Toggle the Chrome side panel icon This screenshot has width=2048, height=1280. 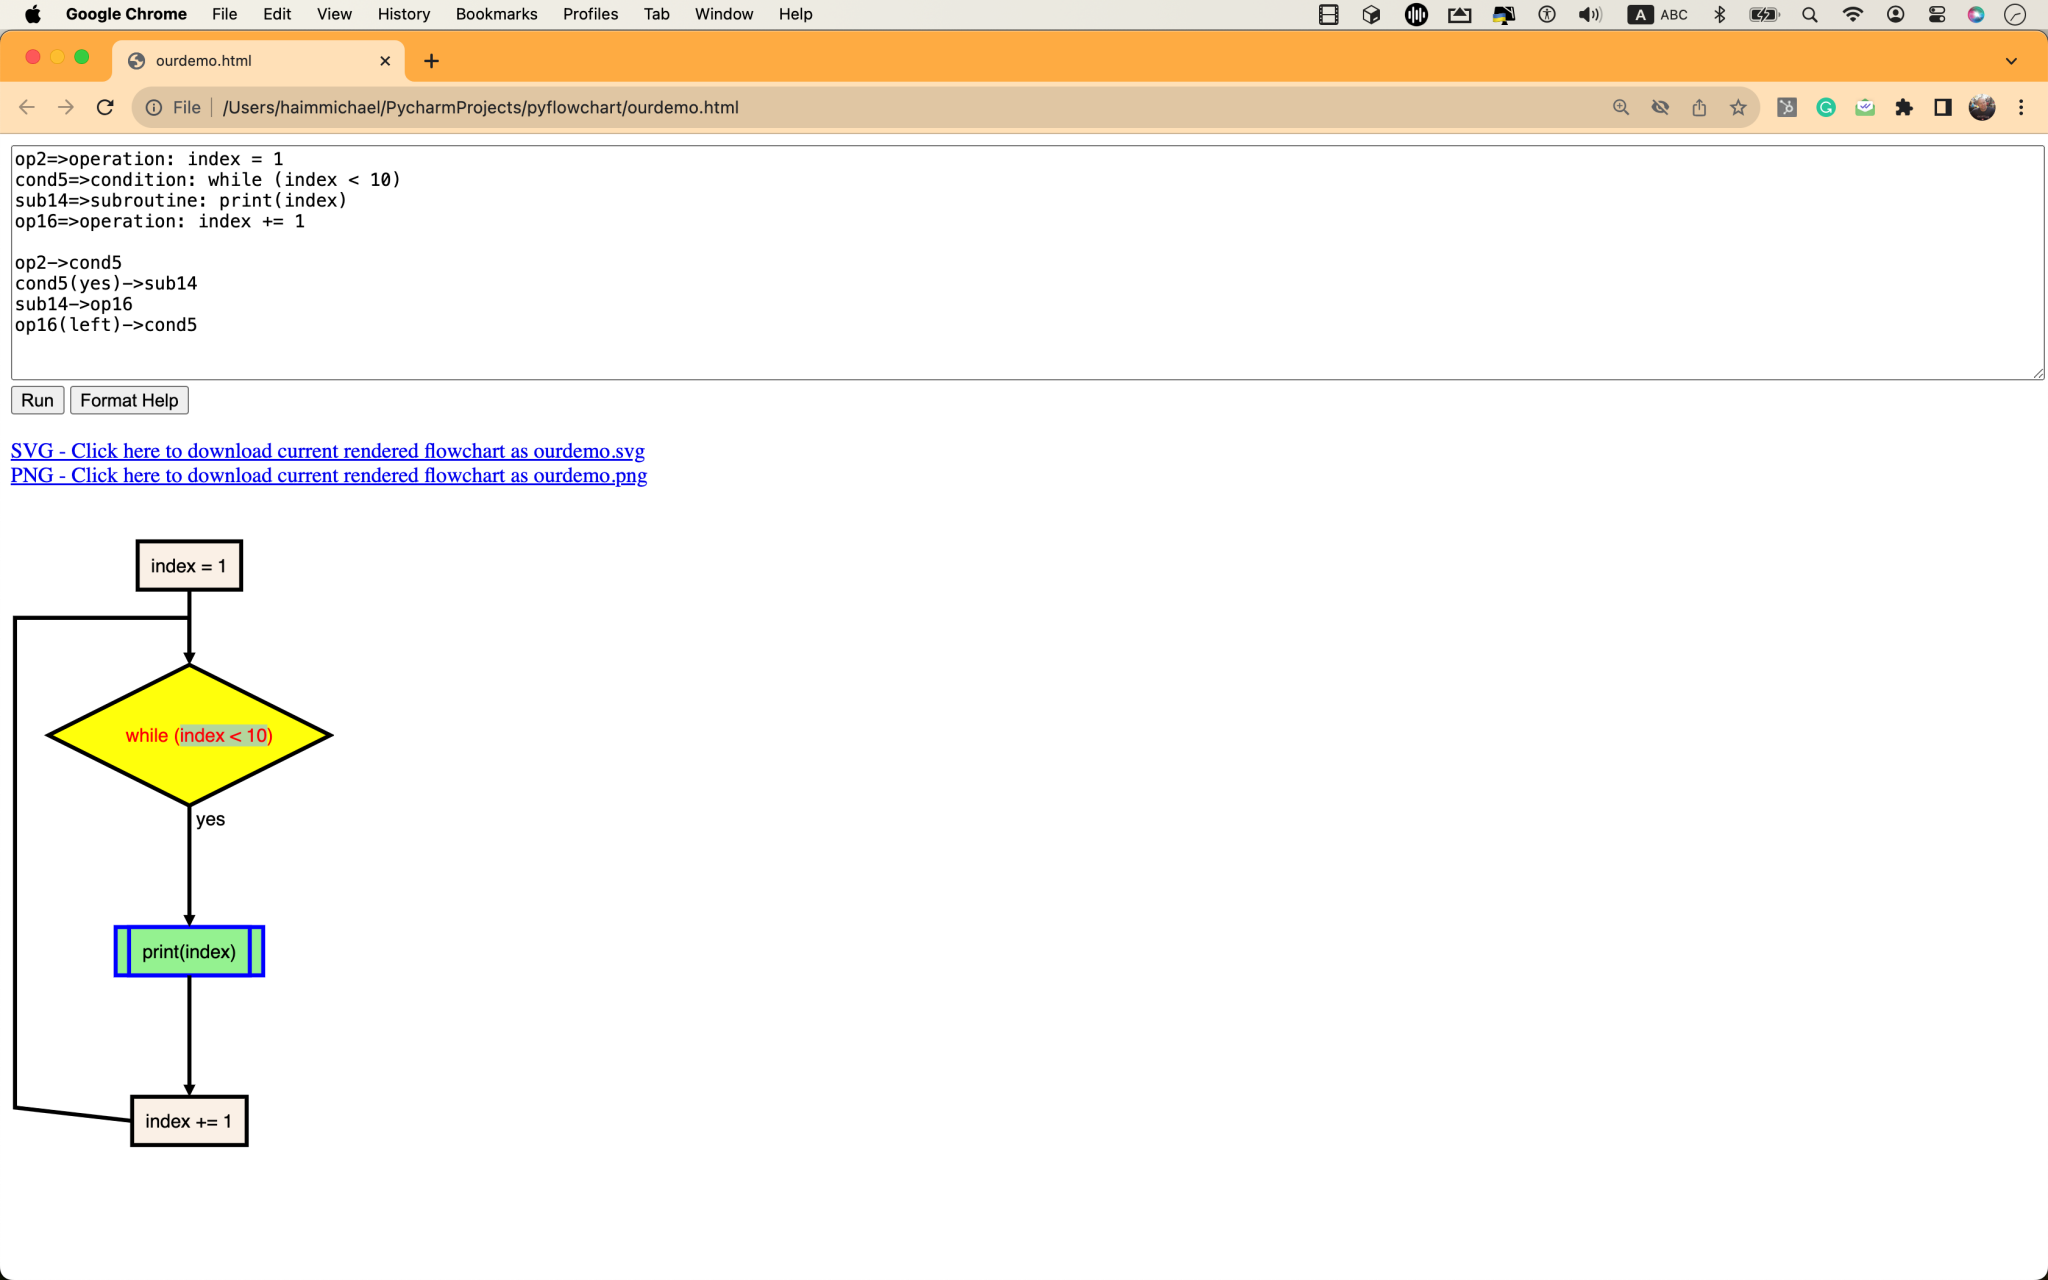[x=1943, y=107]
